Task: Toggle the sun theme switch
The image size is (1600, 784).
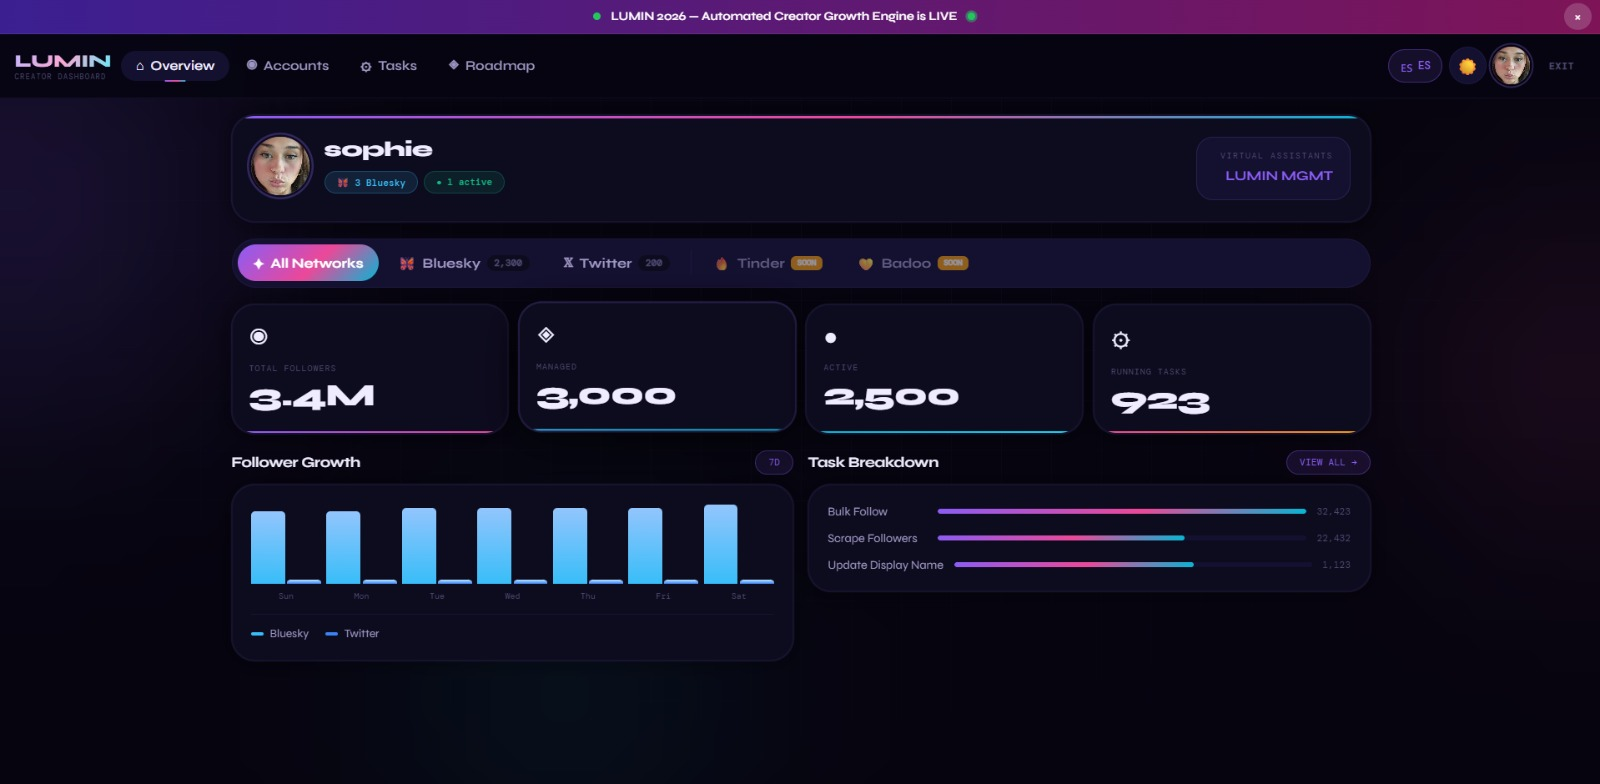Action: pos(1467,66)
